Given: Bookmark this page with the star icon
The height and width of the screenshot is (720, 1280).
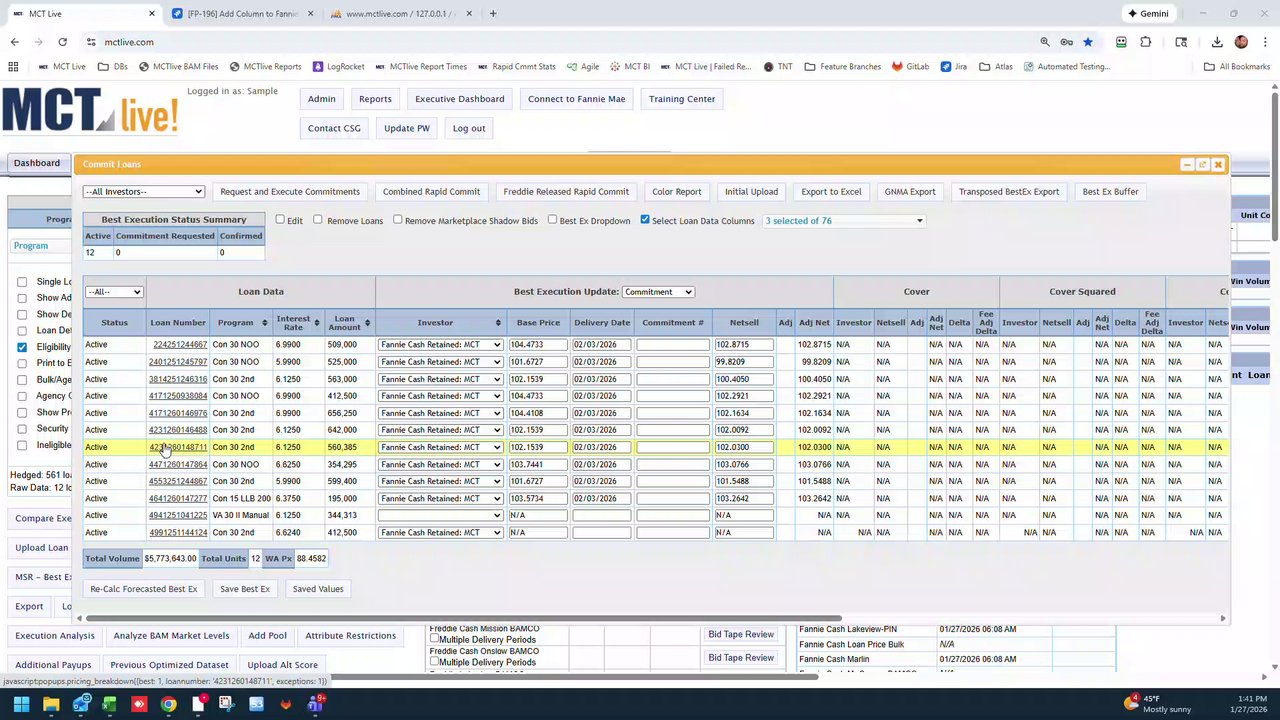Looking at the screenshot, I should coord(1088,42).
